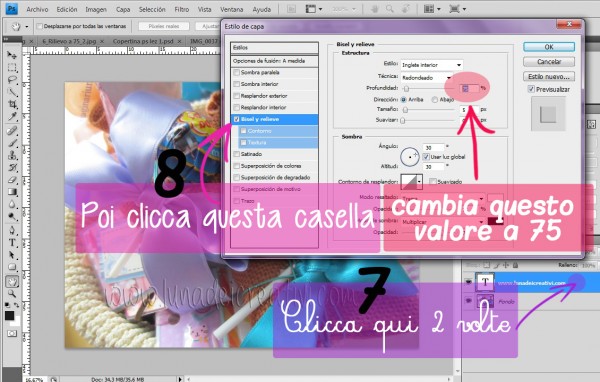
Task: Click the Profundidad percentage input field
Action: tap(469, 88)
